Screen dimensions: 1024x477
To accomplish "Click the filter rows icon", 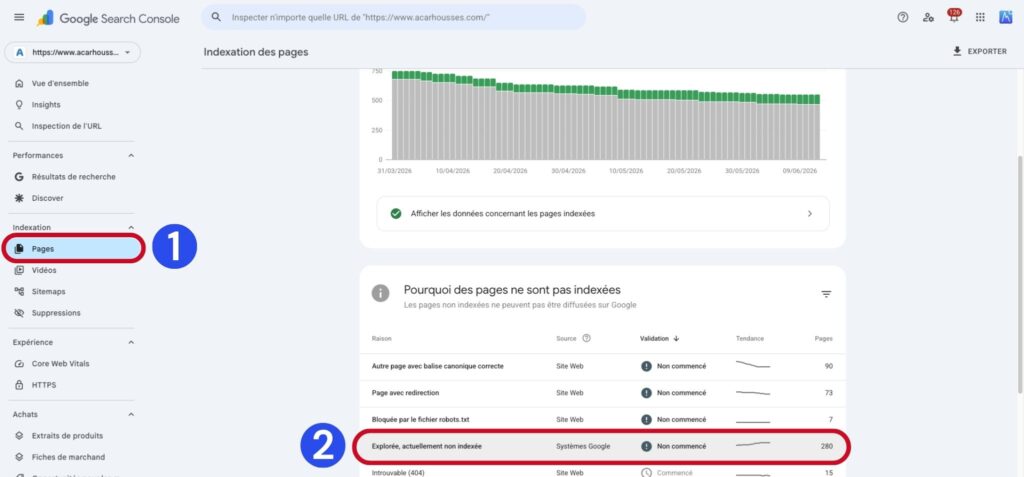I will point(826,294).
